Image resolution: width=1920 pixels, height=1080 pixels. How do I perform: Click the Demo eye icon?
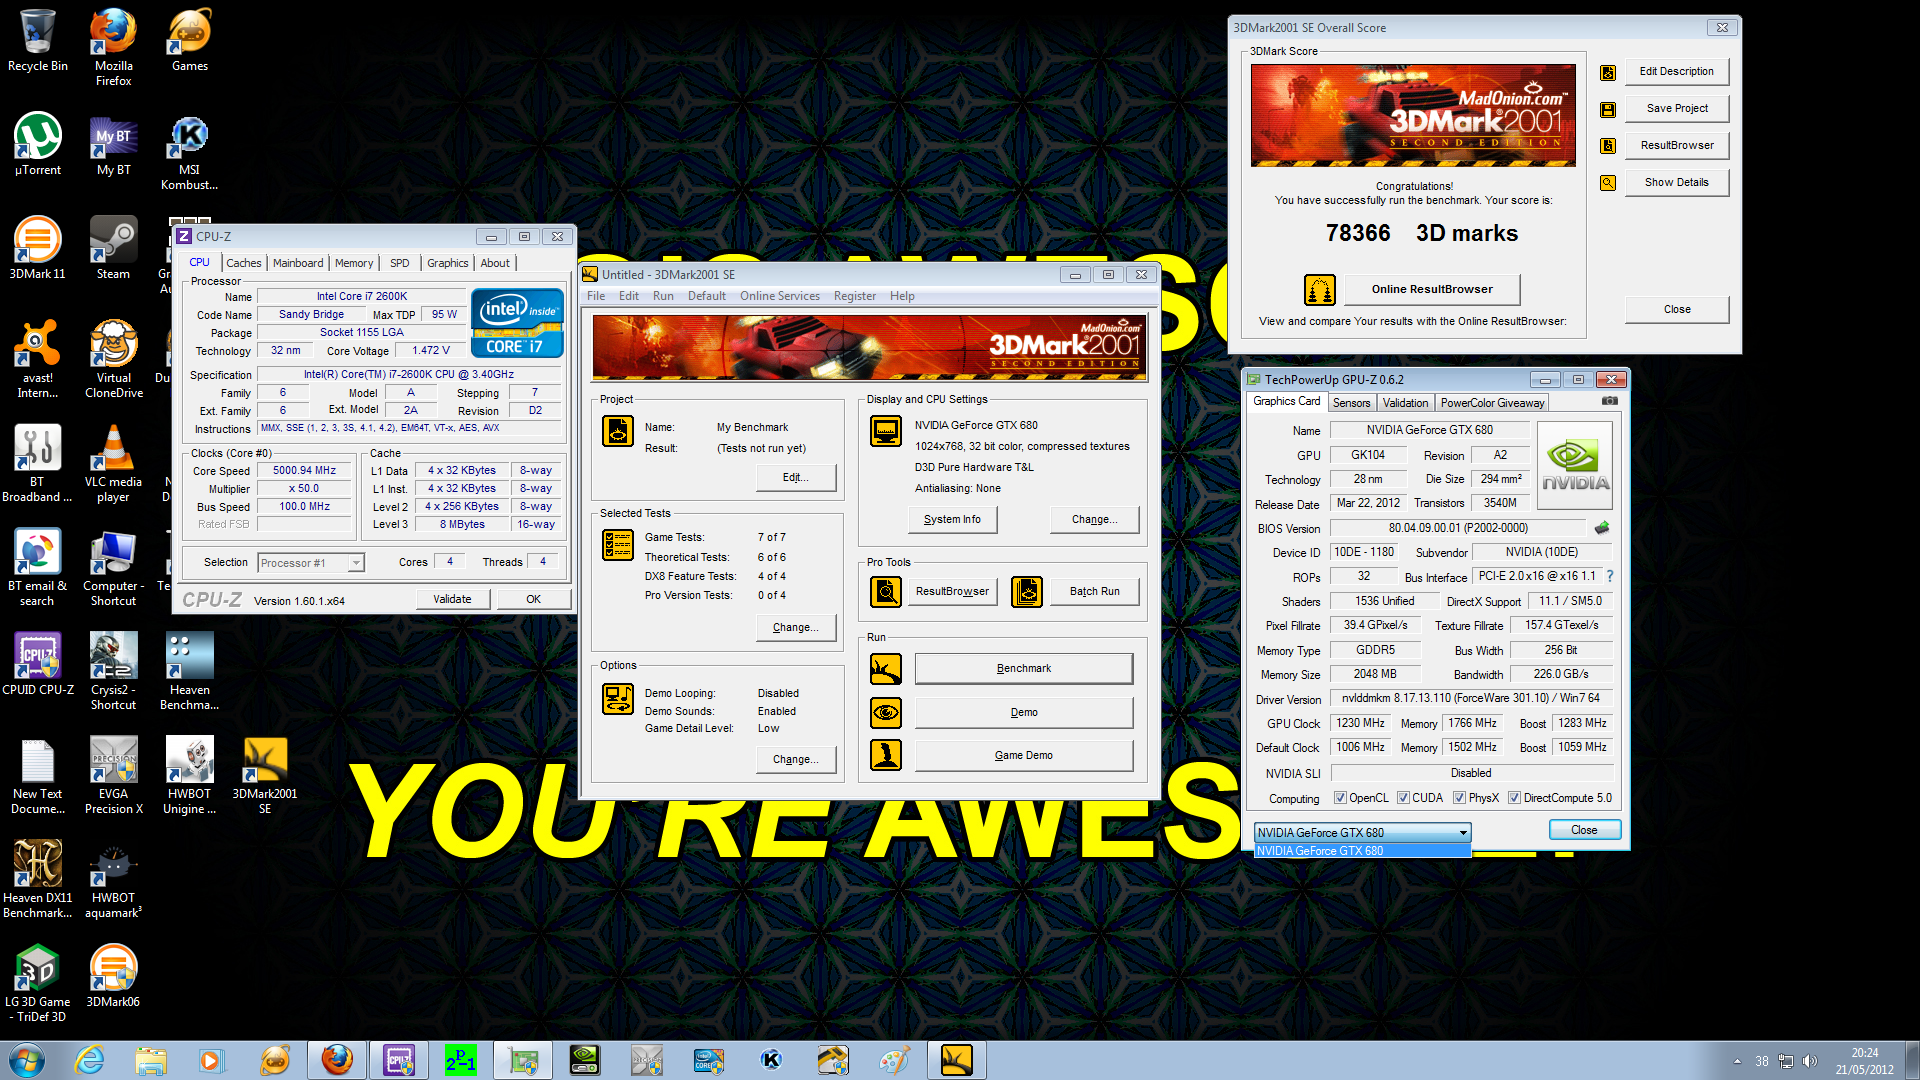click(x=886, y=713)
